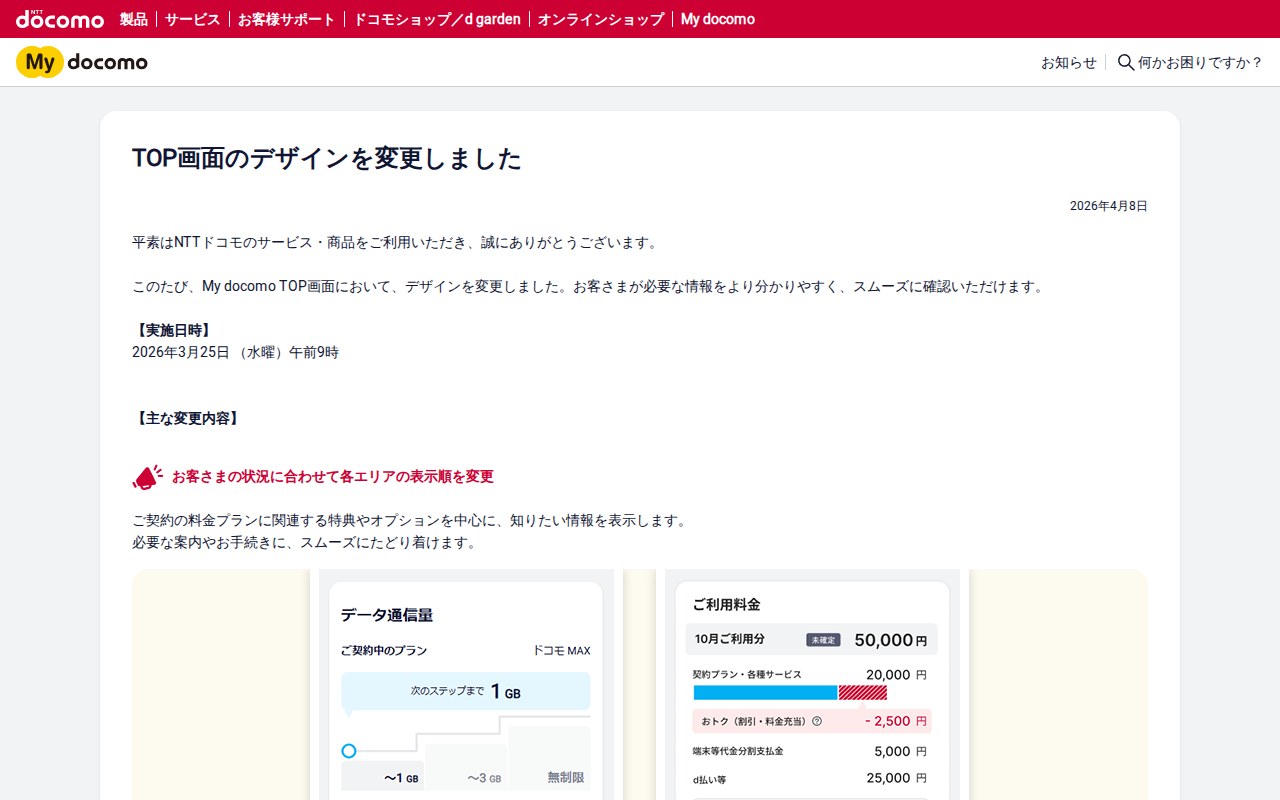Click the 未確定 badge

(824, 640)
